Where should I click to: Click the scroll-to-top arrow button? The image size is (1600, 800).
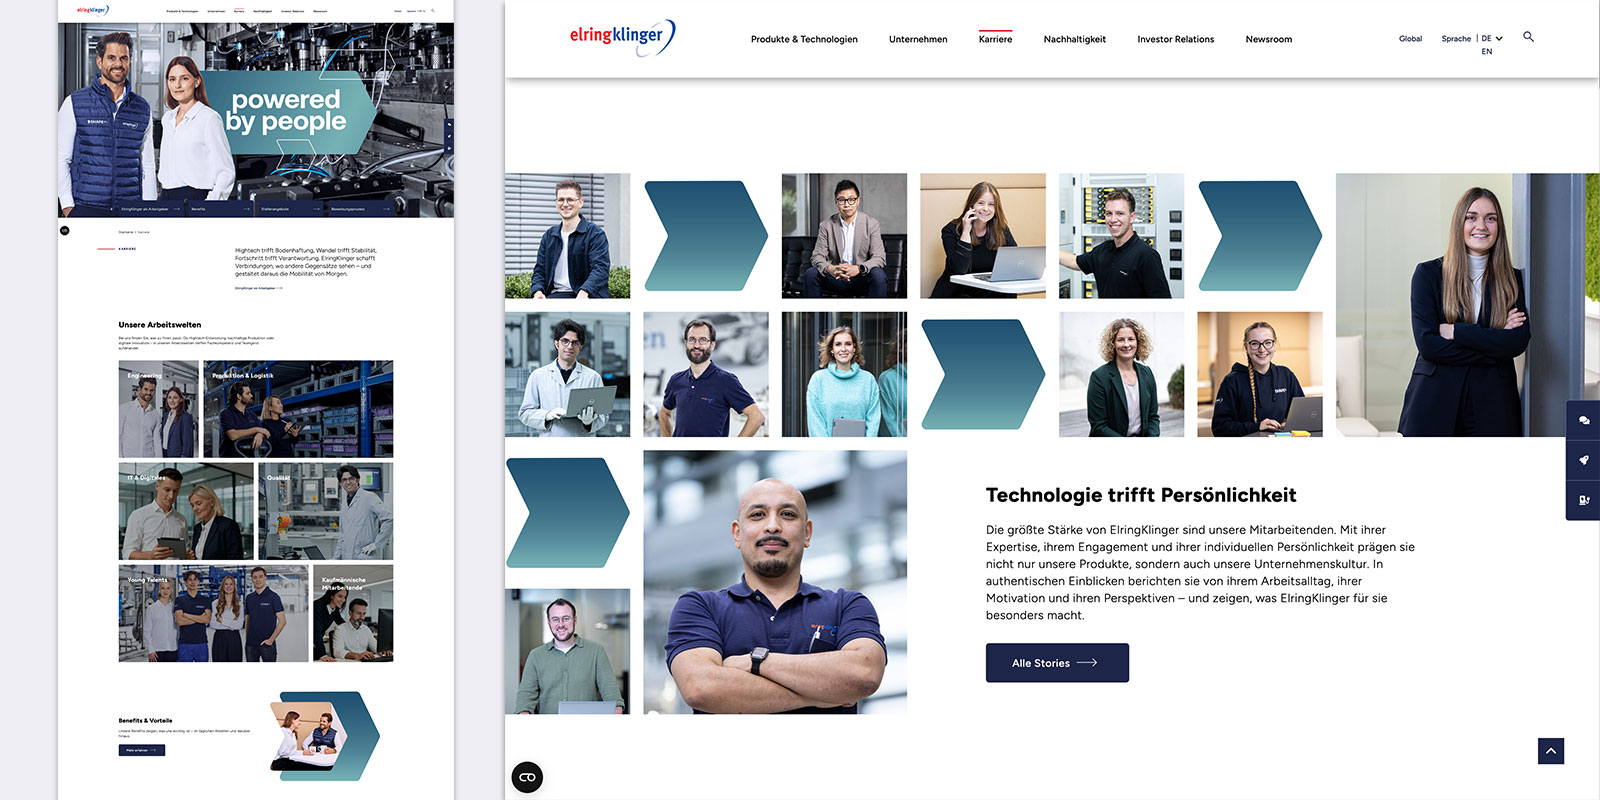[1550, 751]
